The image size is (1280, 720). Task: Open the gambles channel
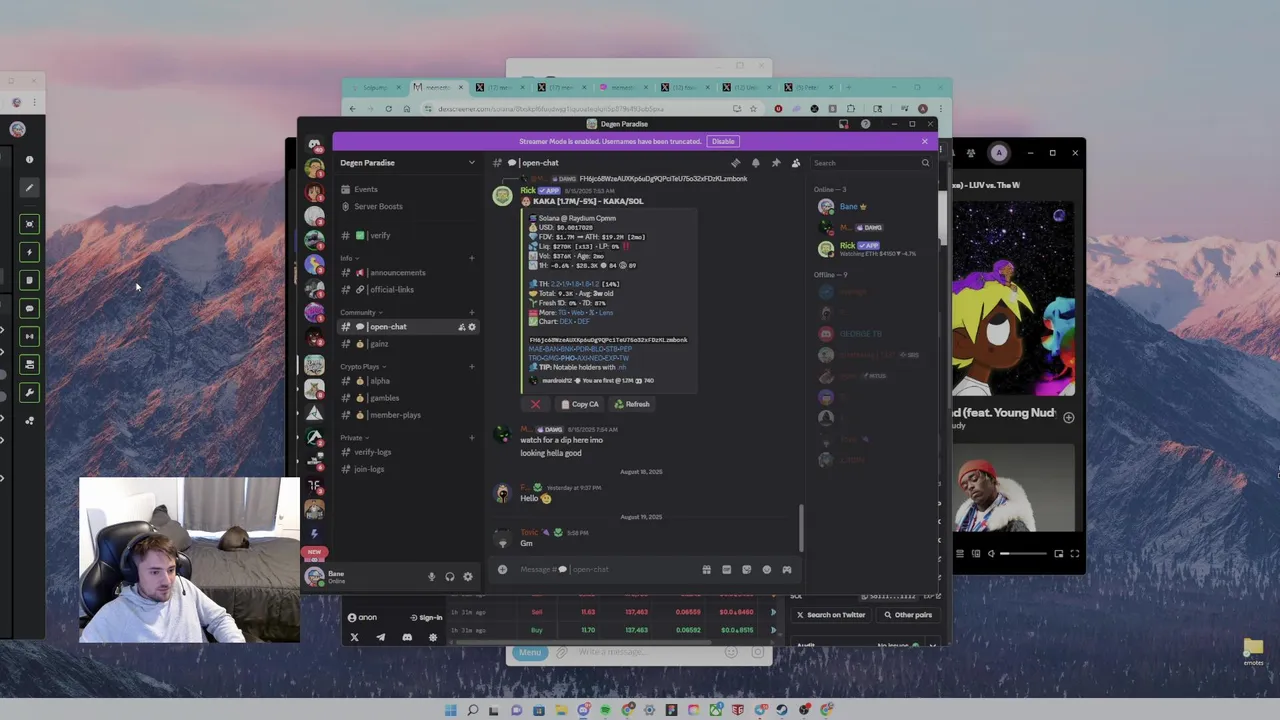tap(407, 398)
